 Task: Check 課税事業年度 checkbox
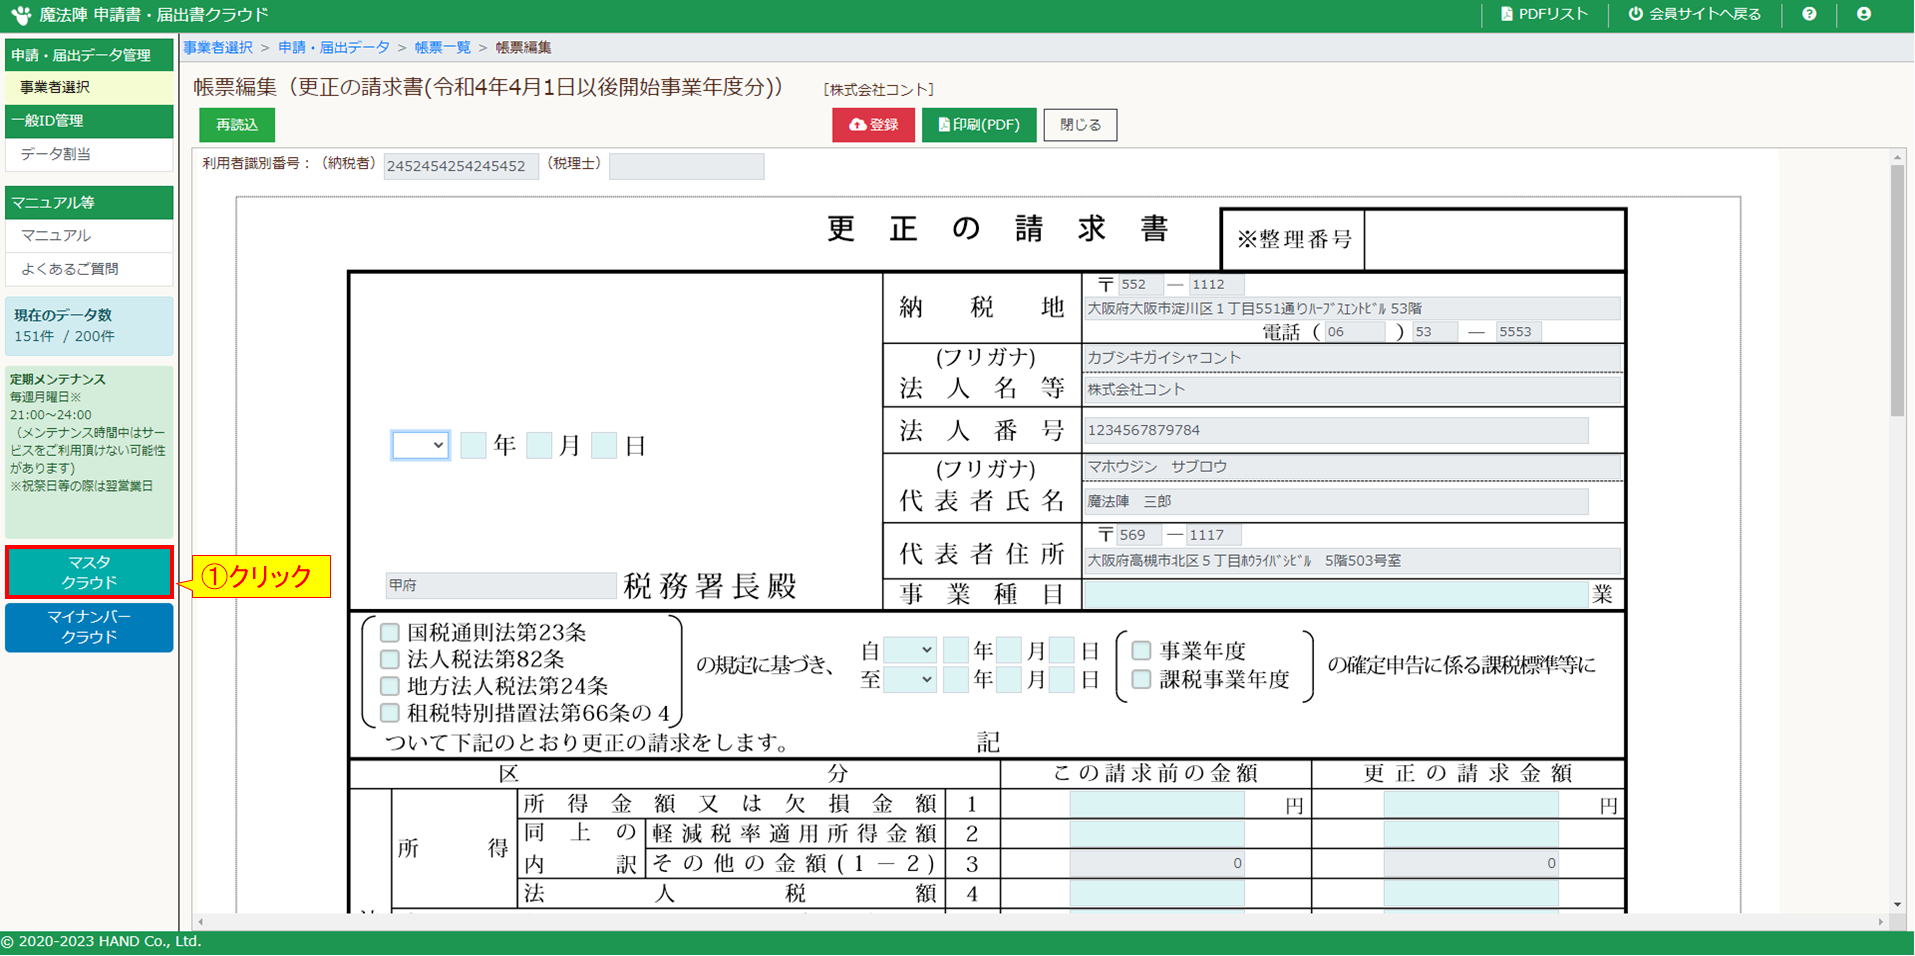tap(1141, 680)
